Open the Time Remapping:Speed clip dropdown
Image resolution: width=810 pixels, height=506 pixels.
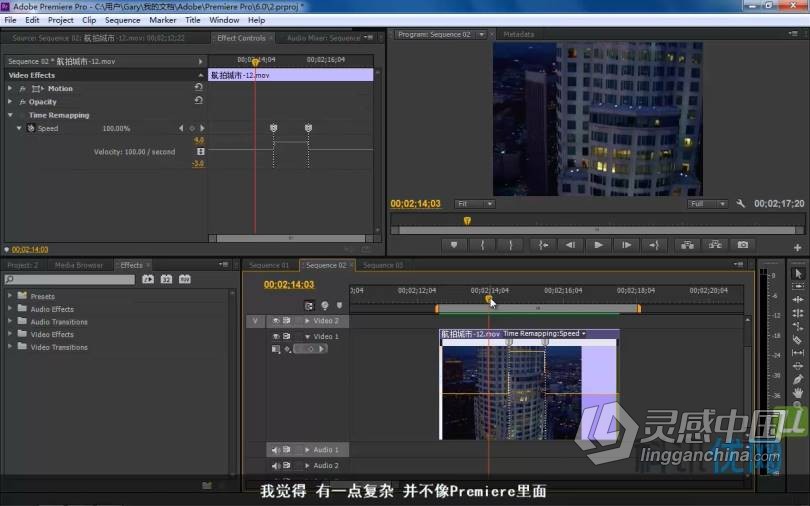click(x=584, y=334)
